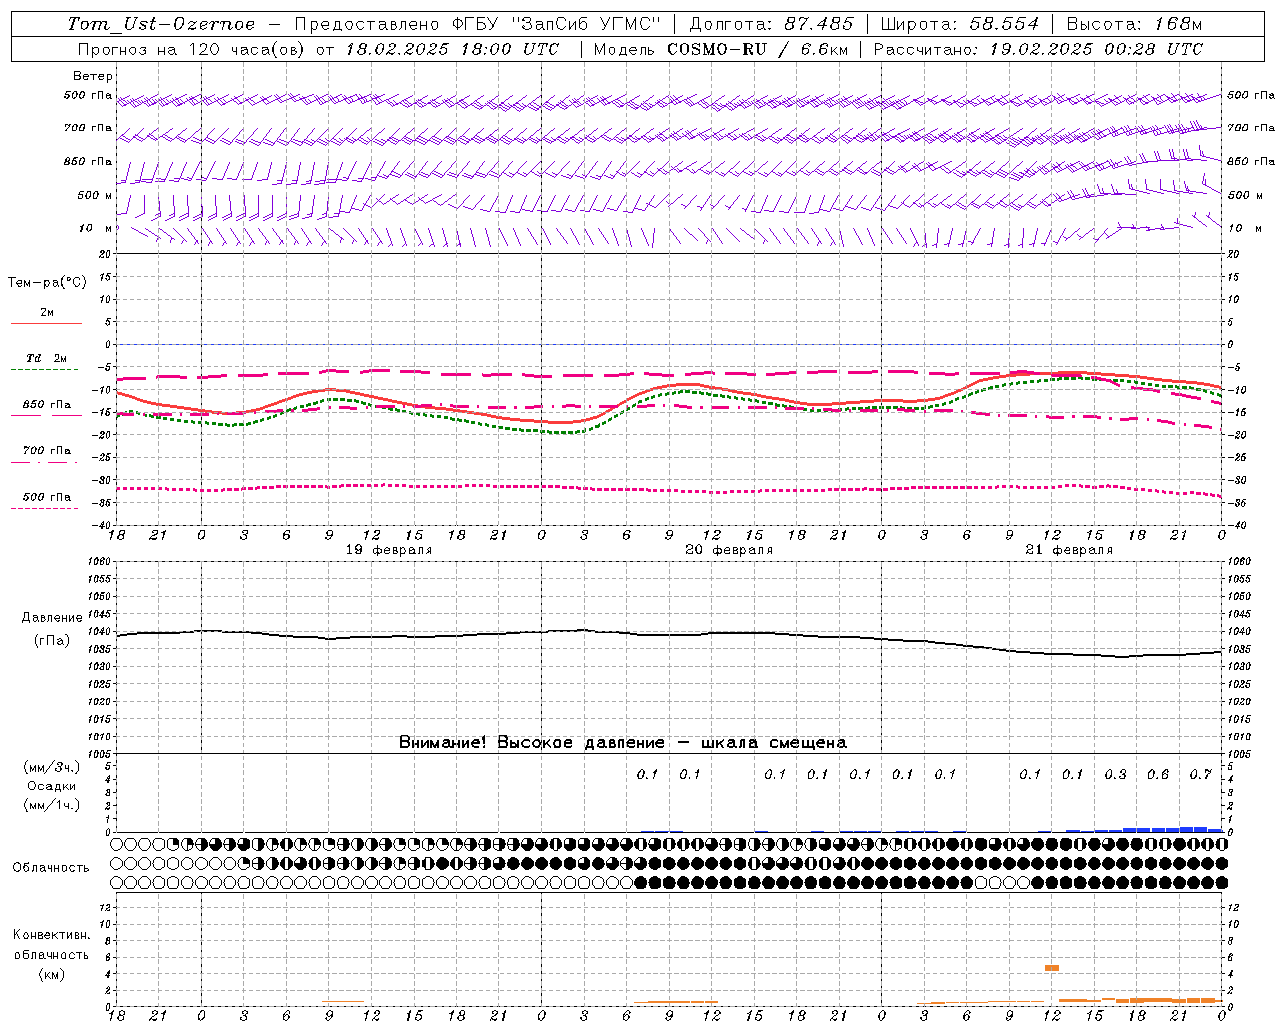Click the Td 2м dew point legend entry

pyautogui.click(x=46, y=358)
